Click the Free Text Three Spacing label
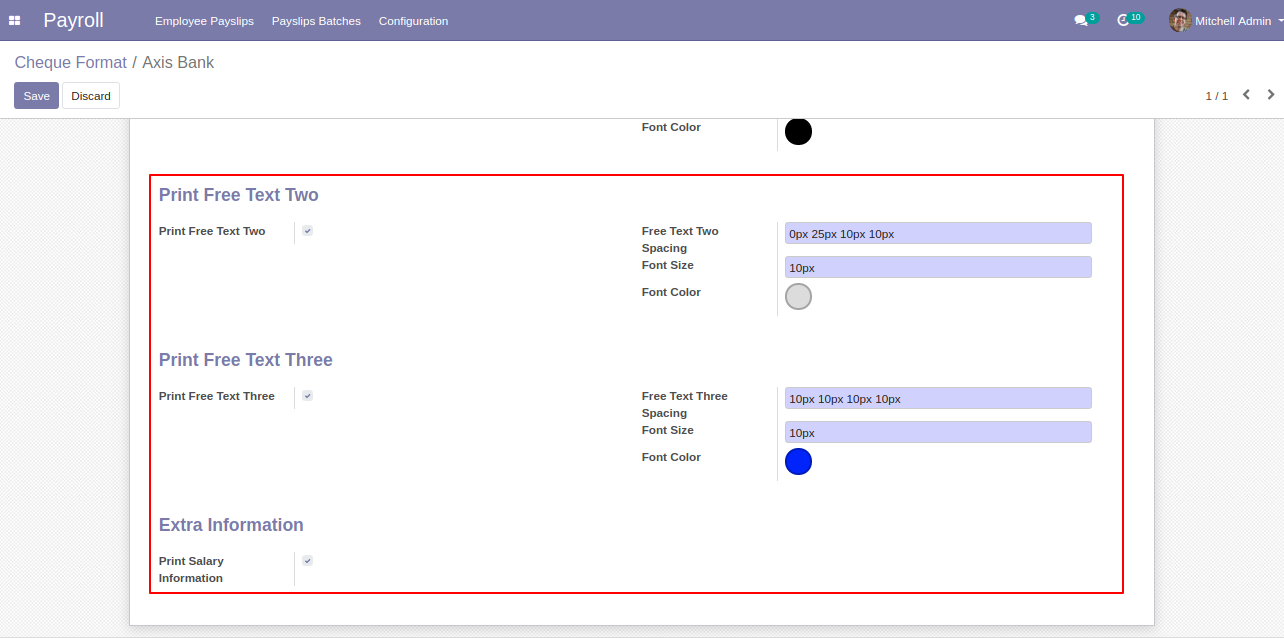1284x638 pixels. click(685, 404)
